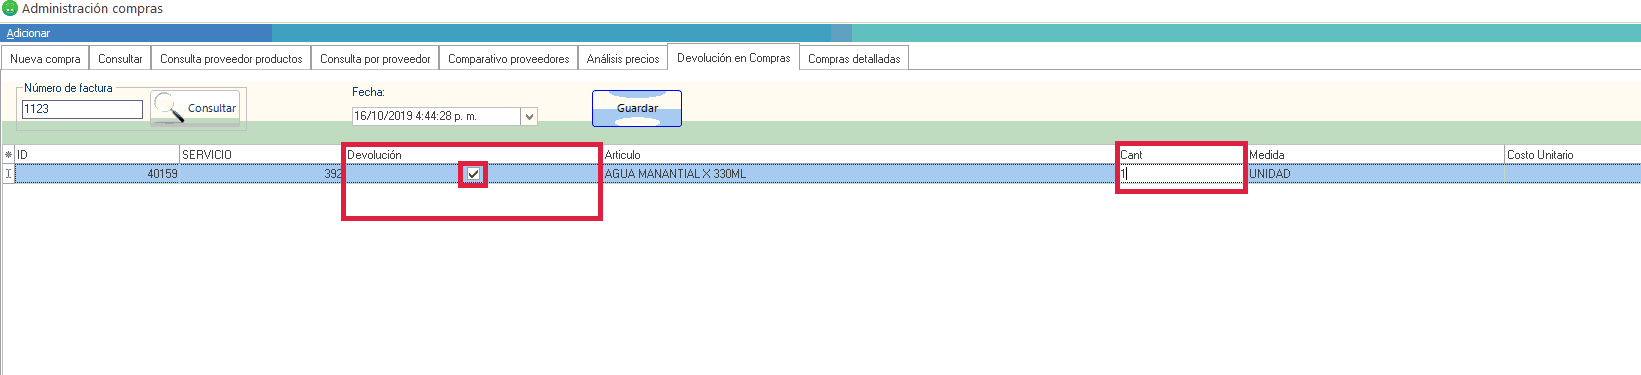
Task: Open the Adicionar menu
Action: [28, 33]
